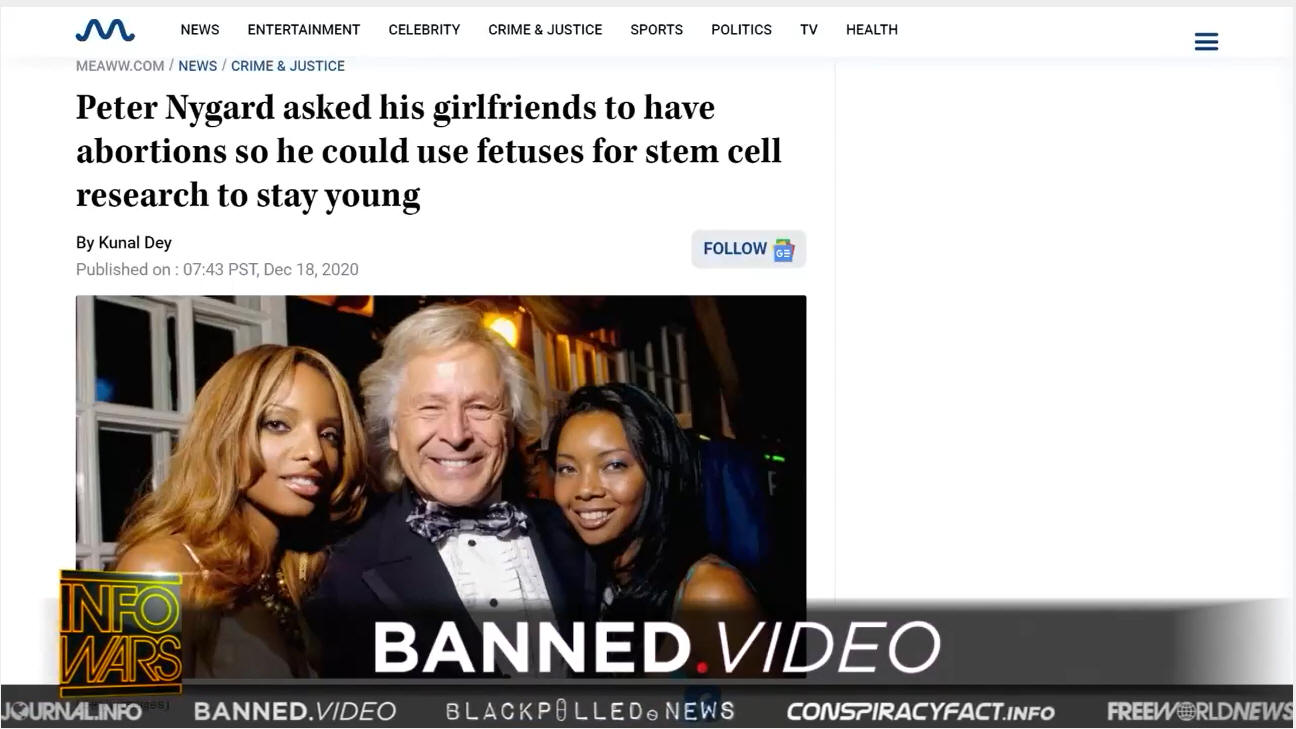
Task: Click the MEAWW wave logo
Action: click(105, 30)
